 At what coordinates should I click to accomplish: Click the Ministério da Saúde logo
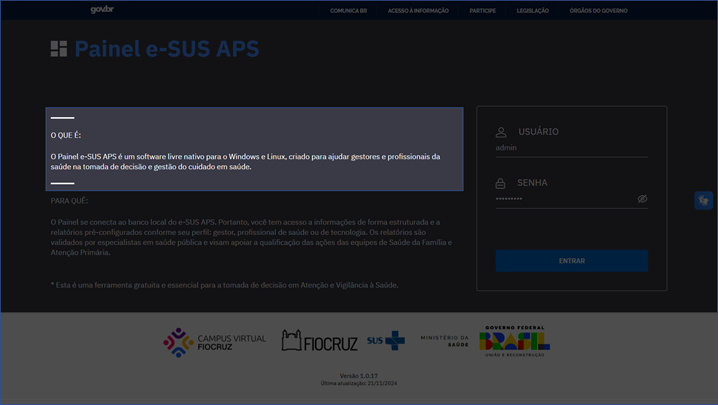tap(445, 341)
